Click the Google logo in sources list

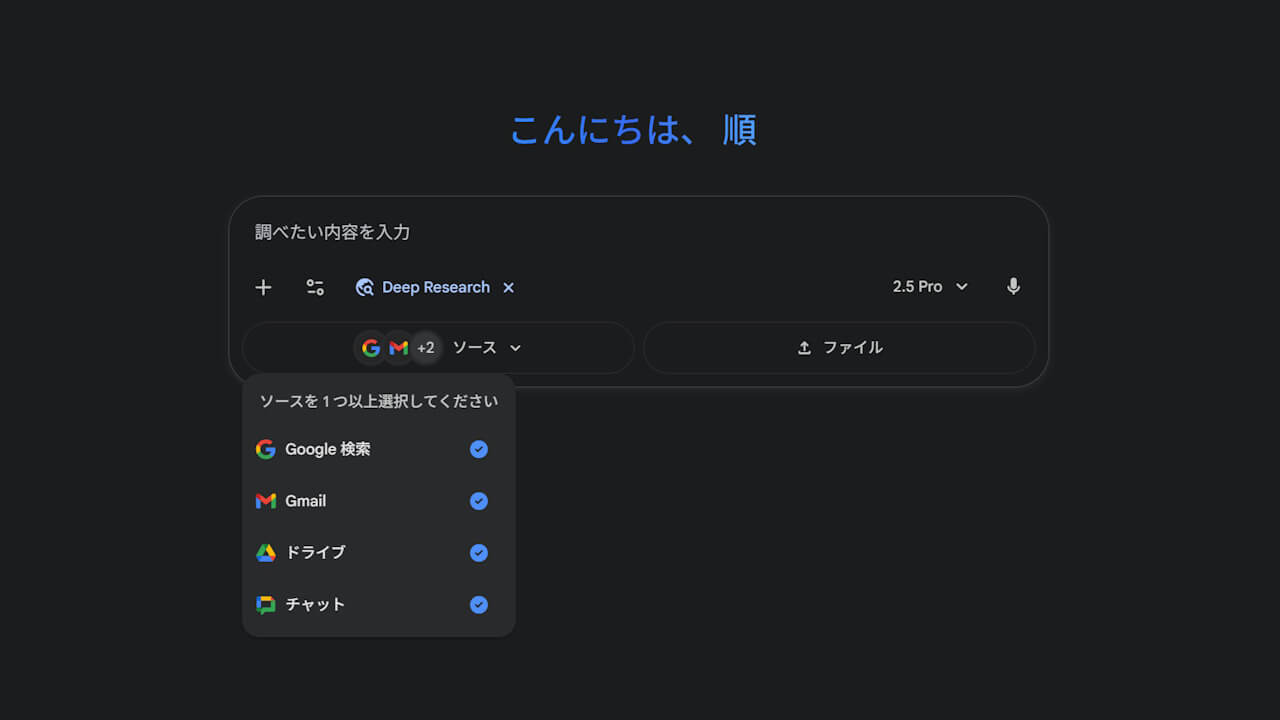pyautogui.click(x=265, y=450)
